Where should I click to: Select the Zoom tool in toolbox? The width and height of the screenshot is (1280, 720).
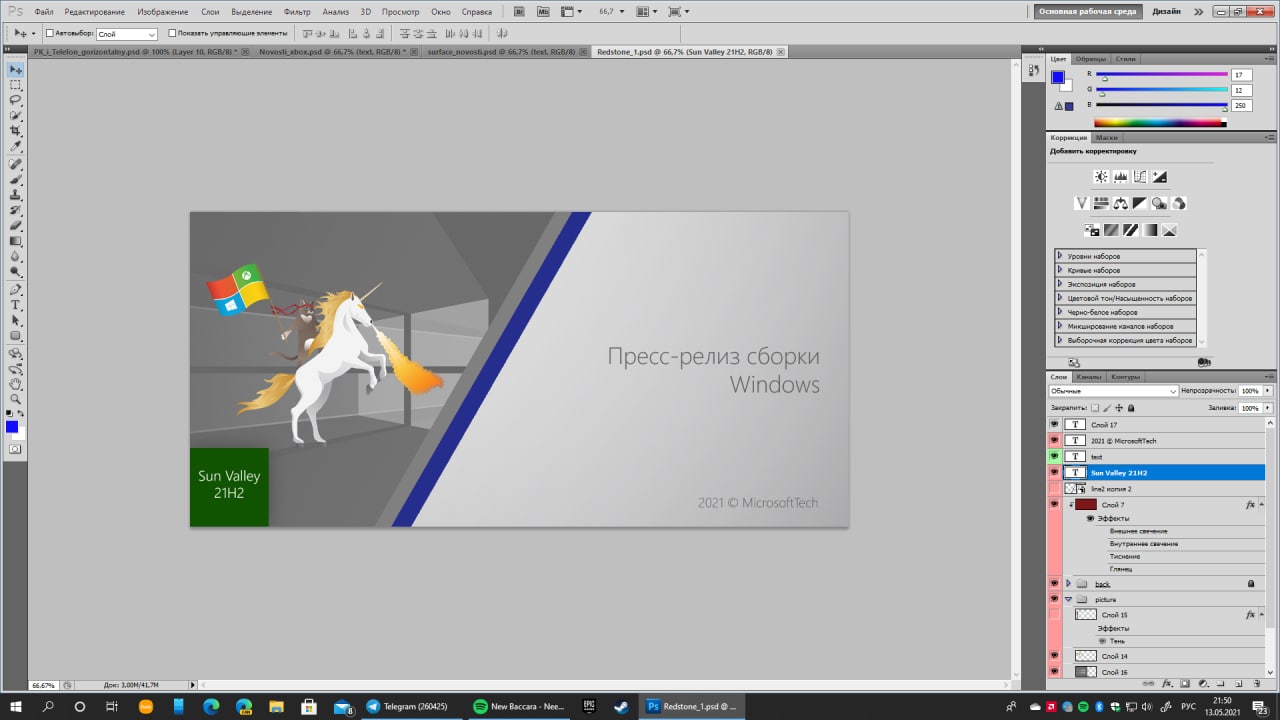[x=15, y=399]
